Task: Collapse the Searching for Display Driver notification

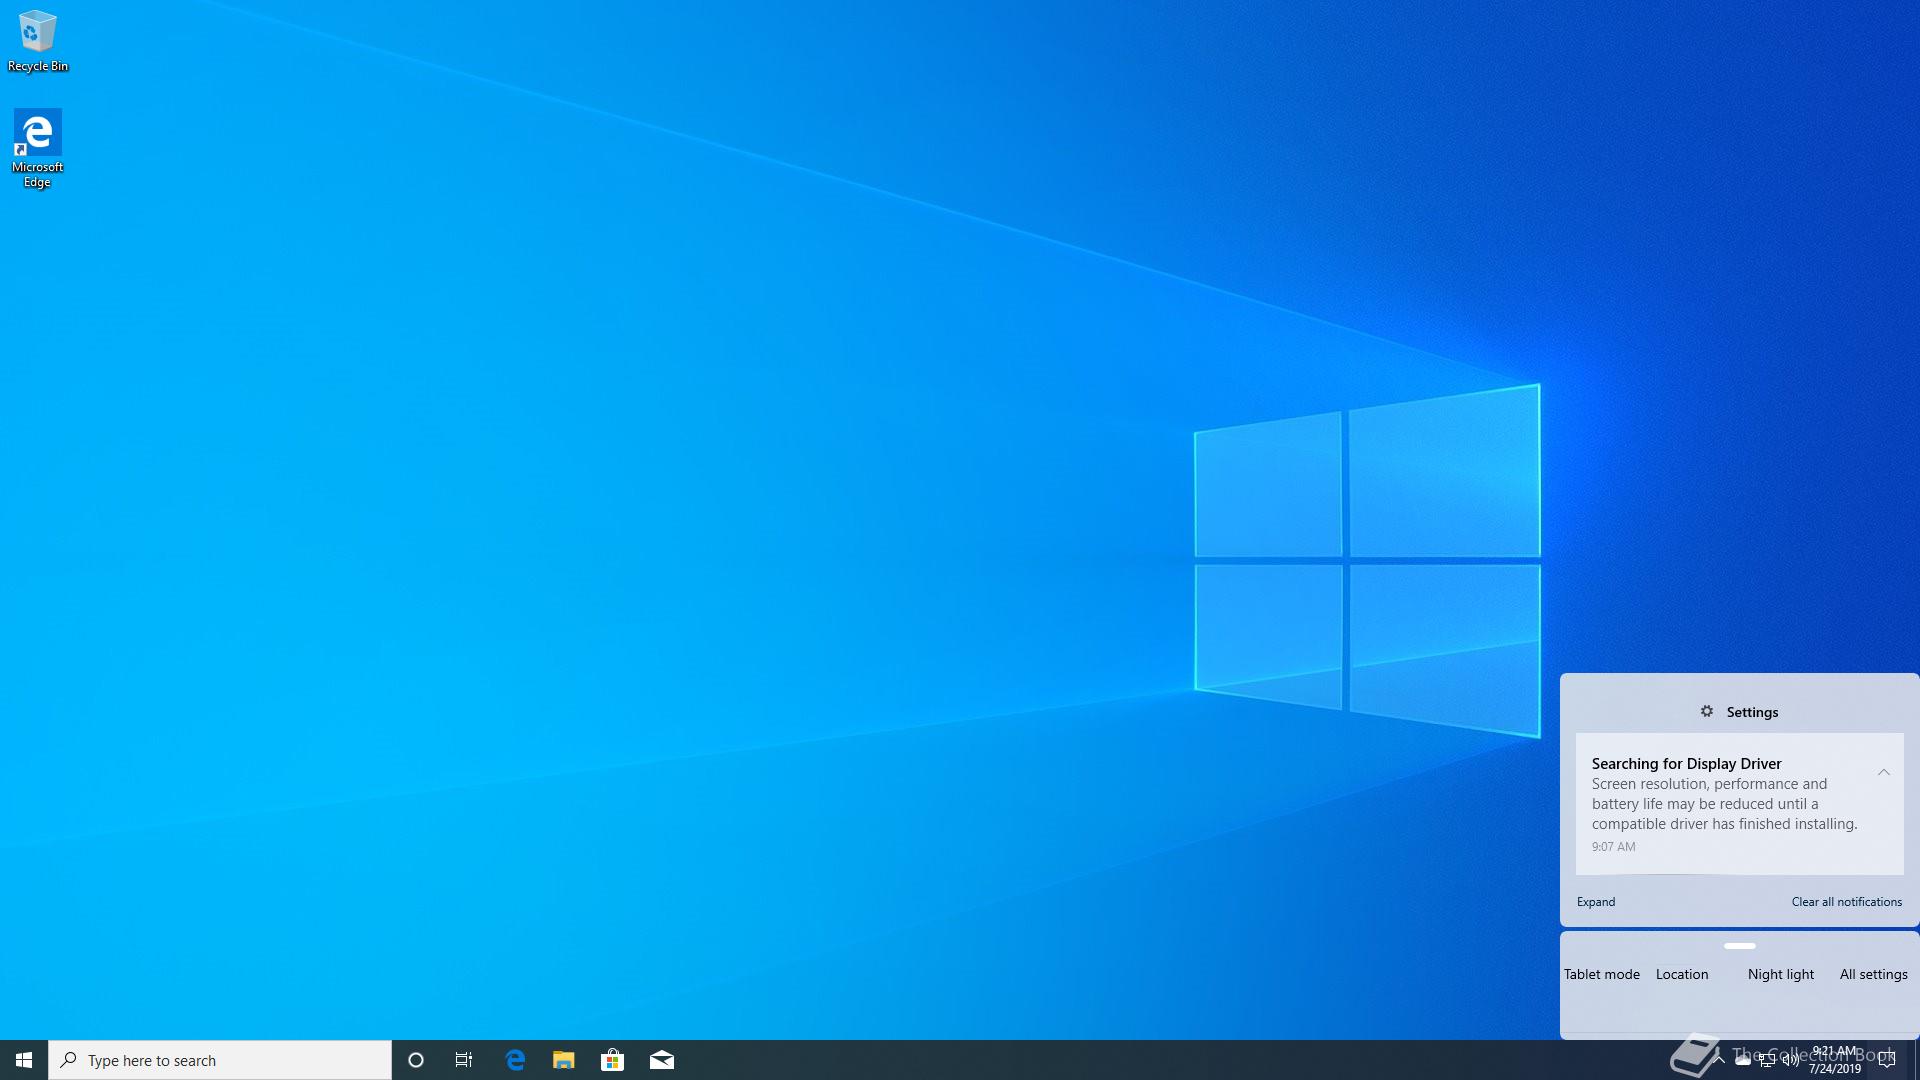Action: click(1884, 772)
